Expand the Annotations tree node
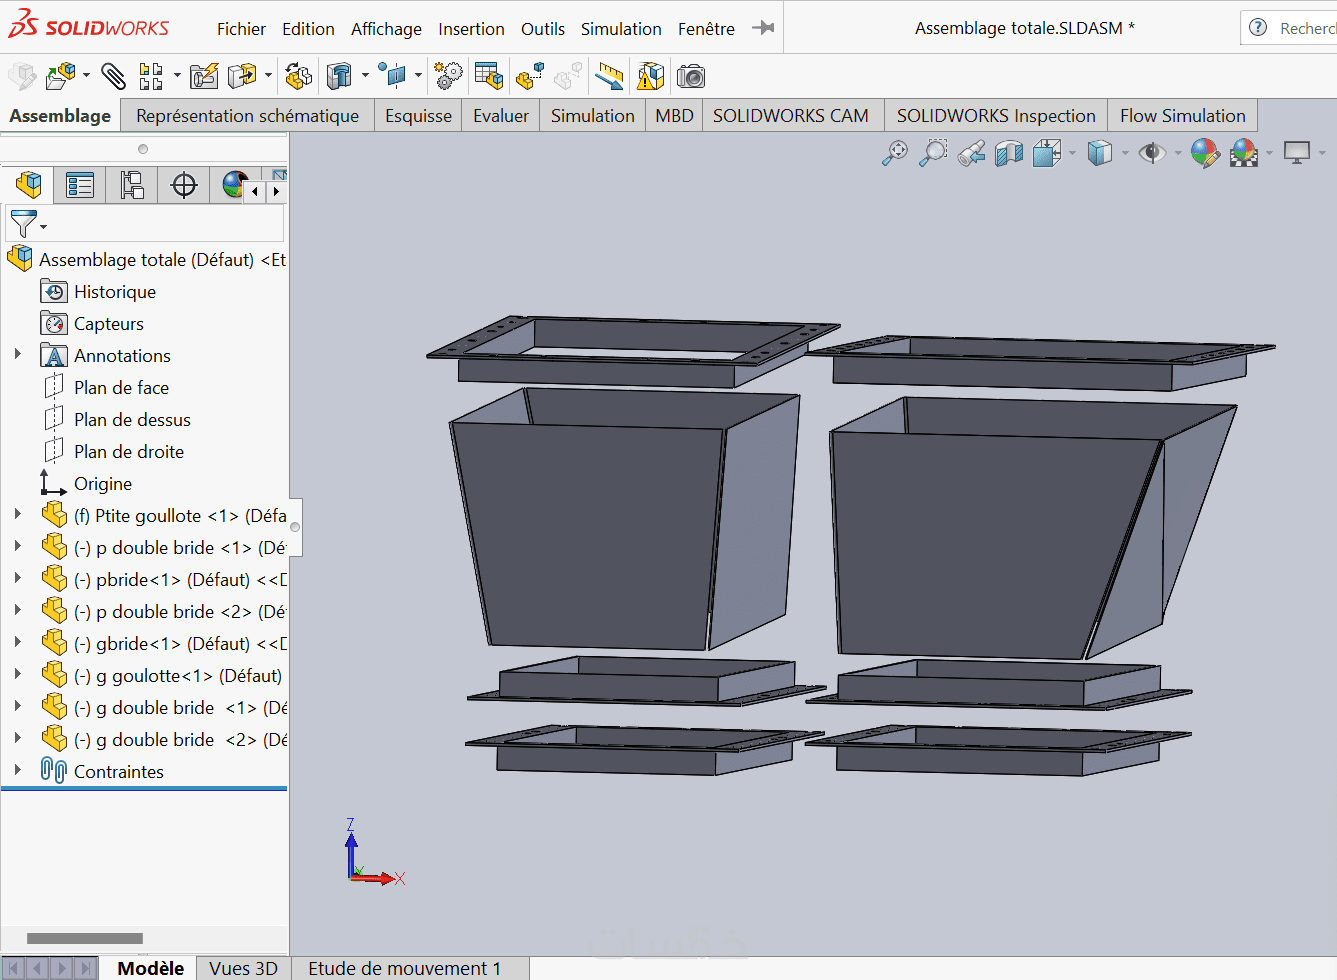Viewport: 1337px width, 980px height. (17, 354)
